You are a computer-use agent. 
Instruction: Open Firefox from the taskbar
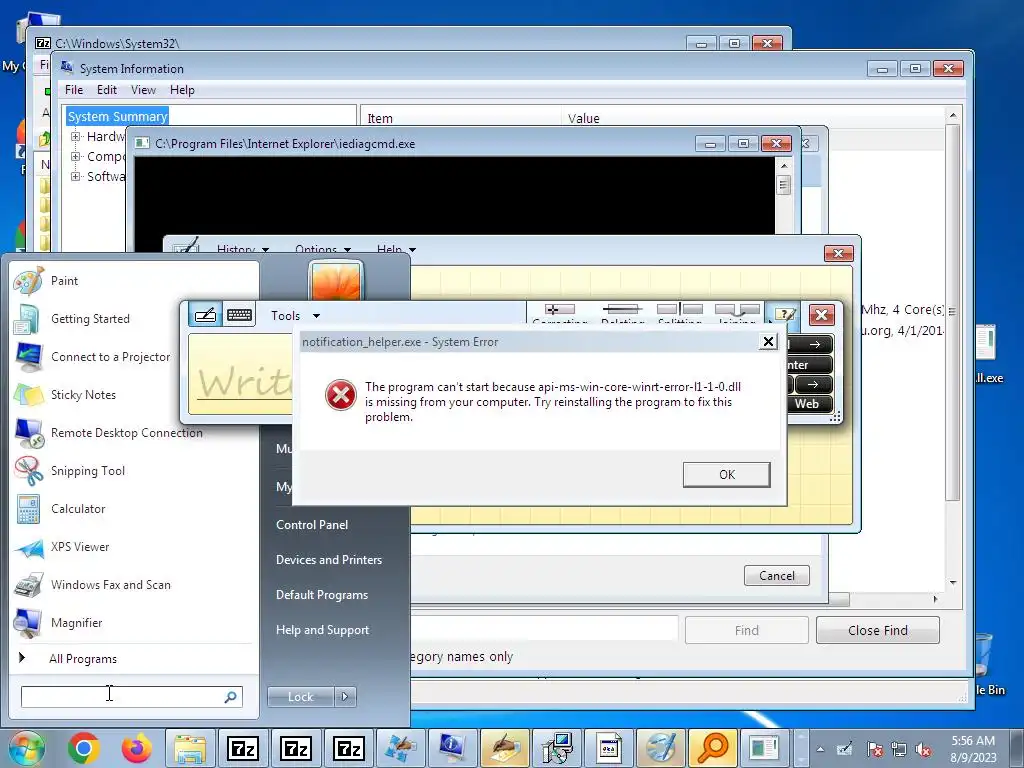click(136, 748)
